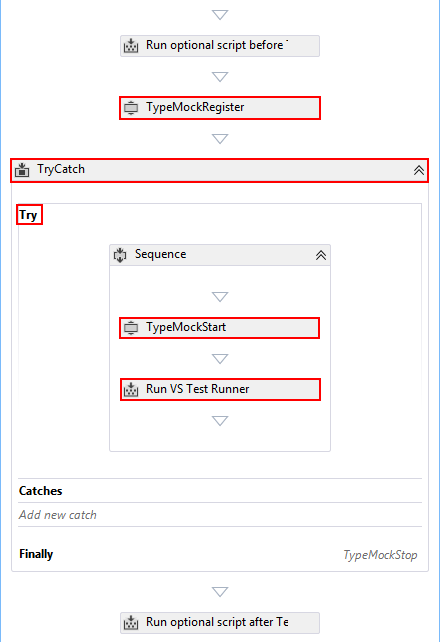Select the Run VS Test Runner activity
The height and width of the screenshot is (642, 440).
220,389
